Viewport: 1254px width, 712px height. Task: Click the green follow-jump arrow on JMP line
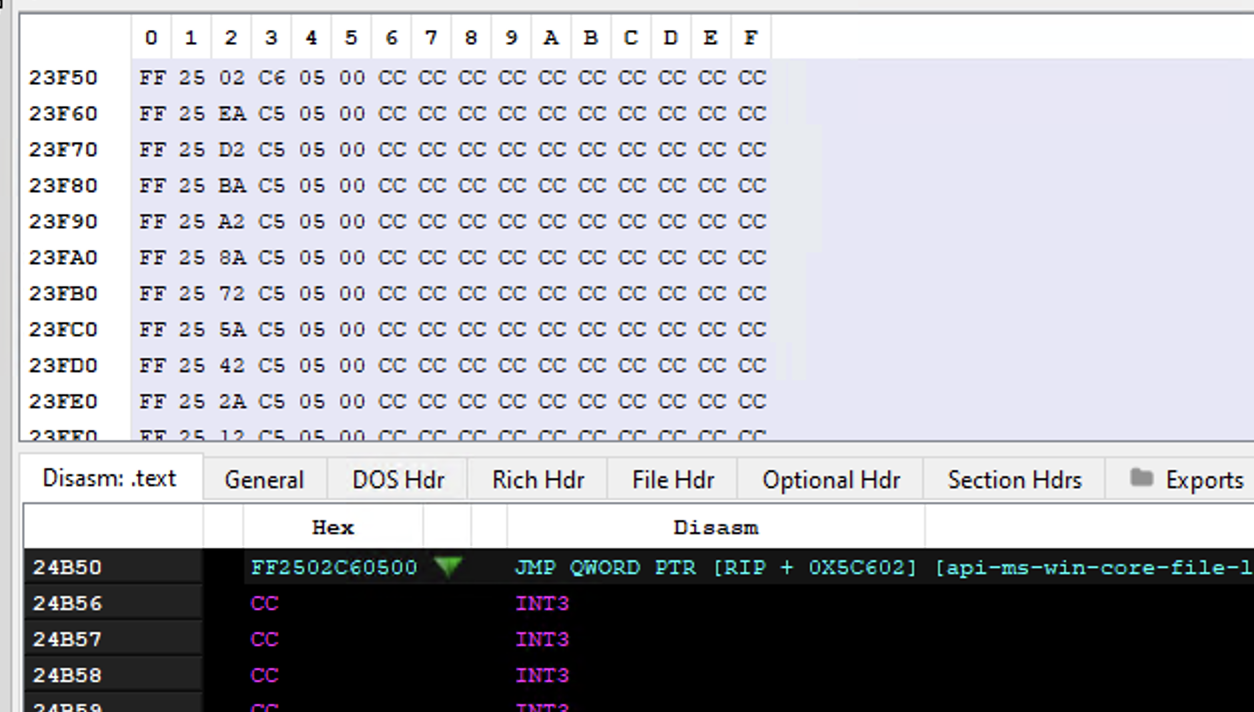pyautogui.click(x=449, y=566)
